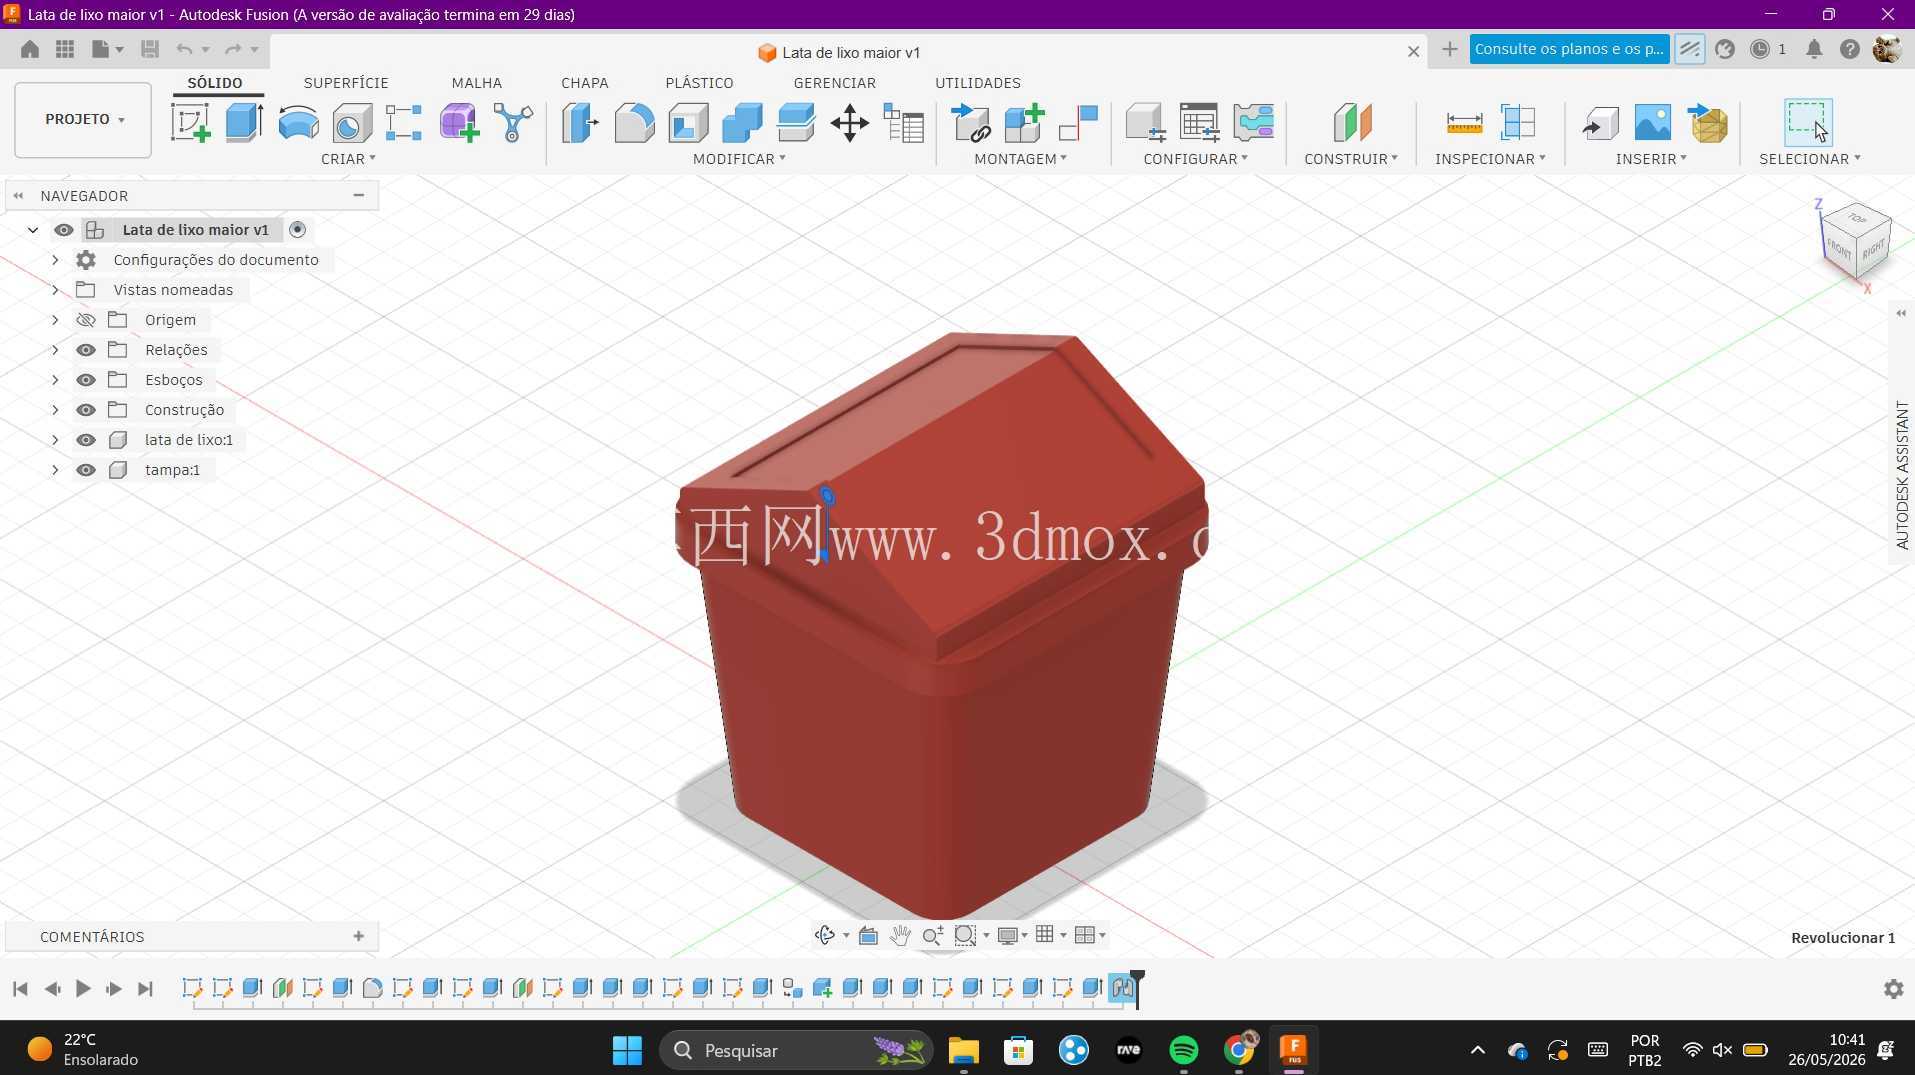Switch to the SUPERFÍCIE tab

click(x=346, y=83)
